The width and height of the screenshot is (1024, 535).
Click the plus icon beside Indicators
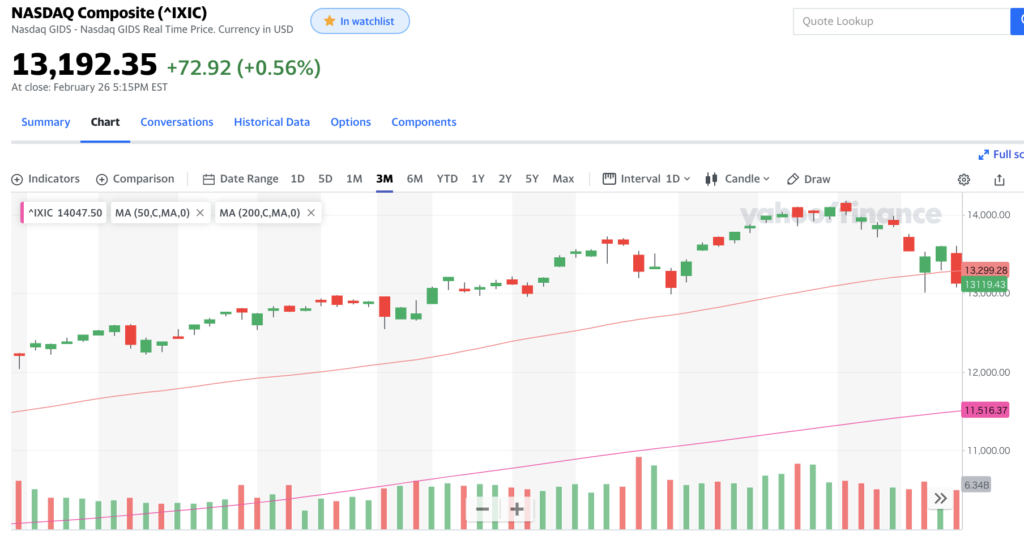point(17,179)
